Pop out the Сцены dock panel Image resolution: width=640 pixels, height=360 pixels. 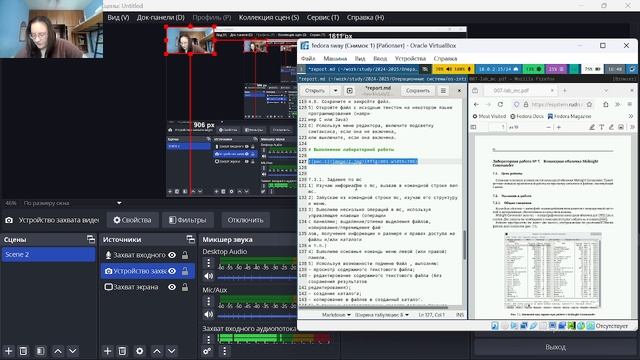pyautogui.click(x=91, y=239)
